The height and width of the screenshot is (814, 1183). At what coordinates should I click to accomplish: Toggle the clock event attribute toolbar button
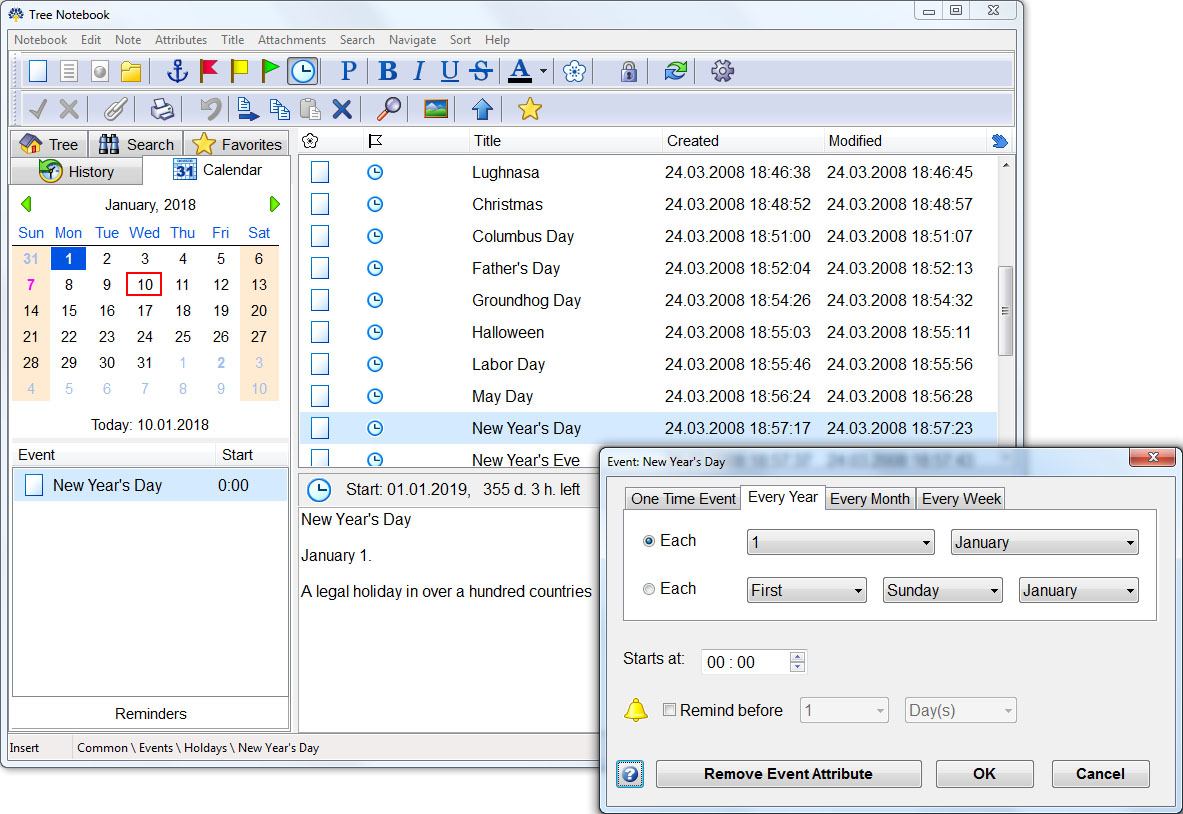pyautogui.click(x=303, y=71)
